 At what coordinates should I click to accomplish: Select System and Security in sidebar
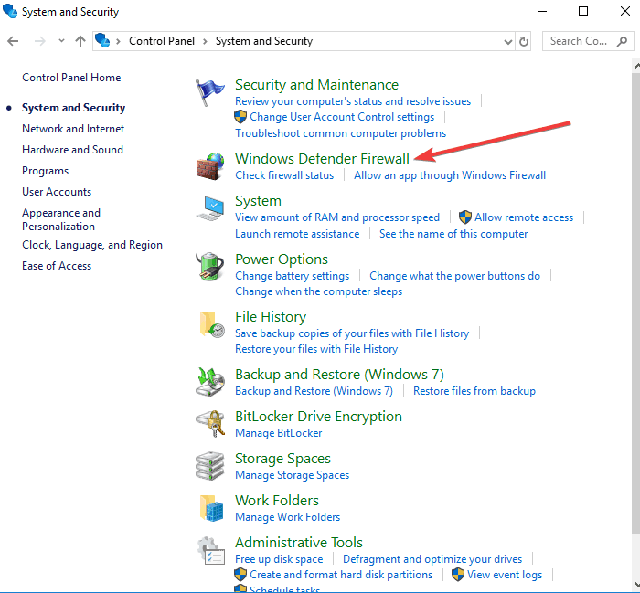click(73, 107)
